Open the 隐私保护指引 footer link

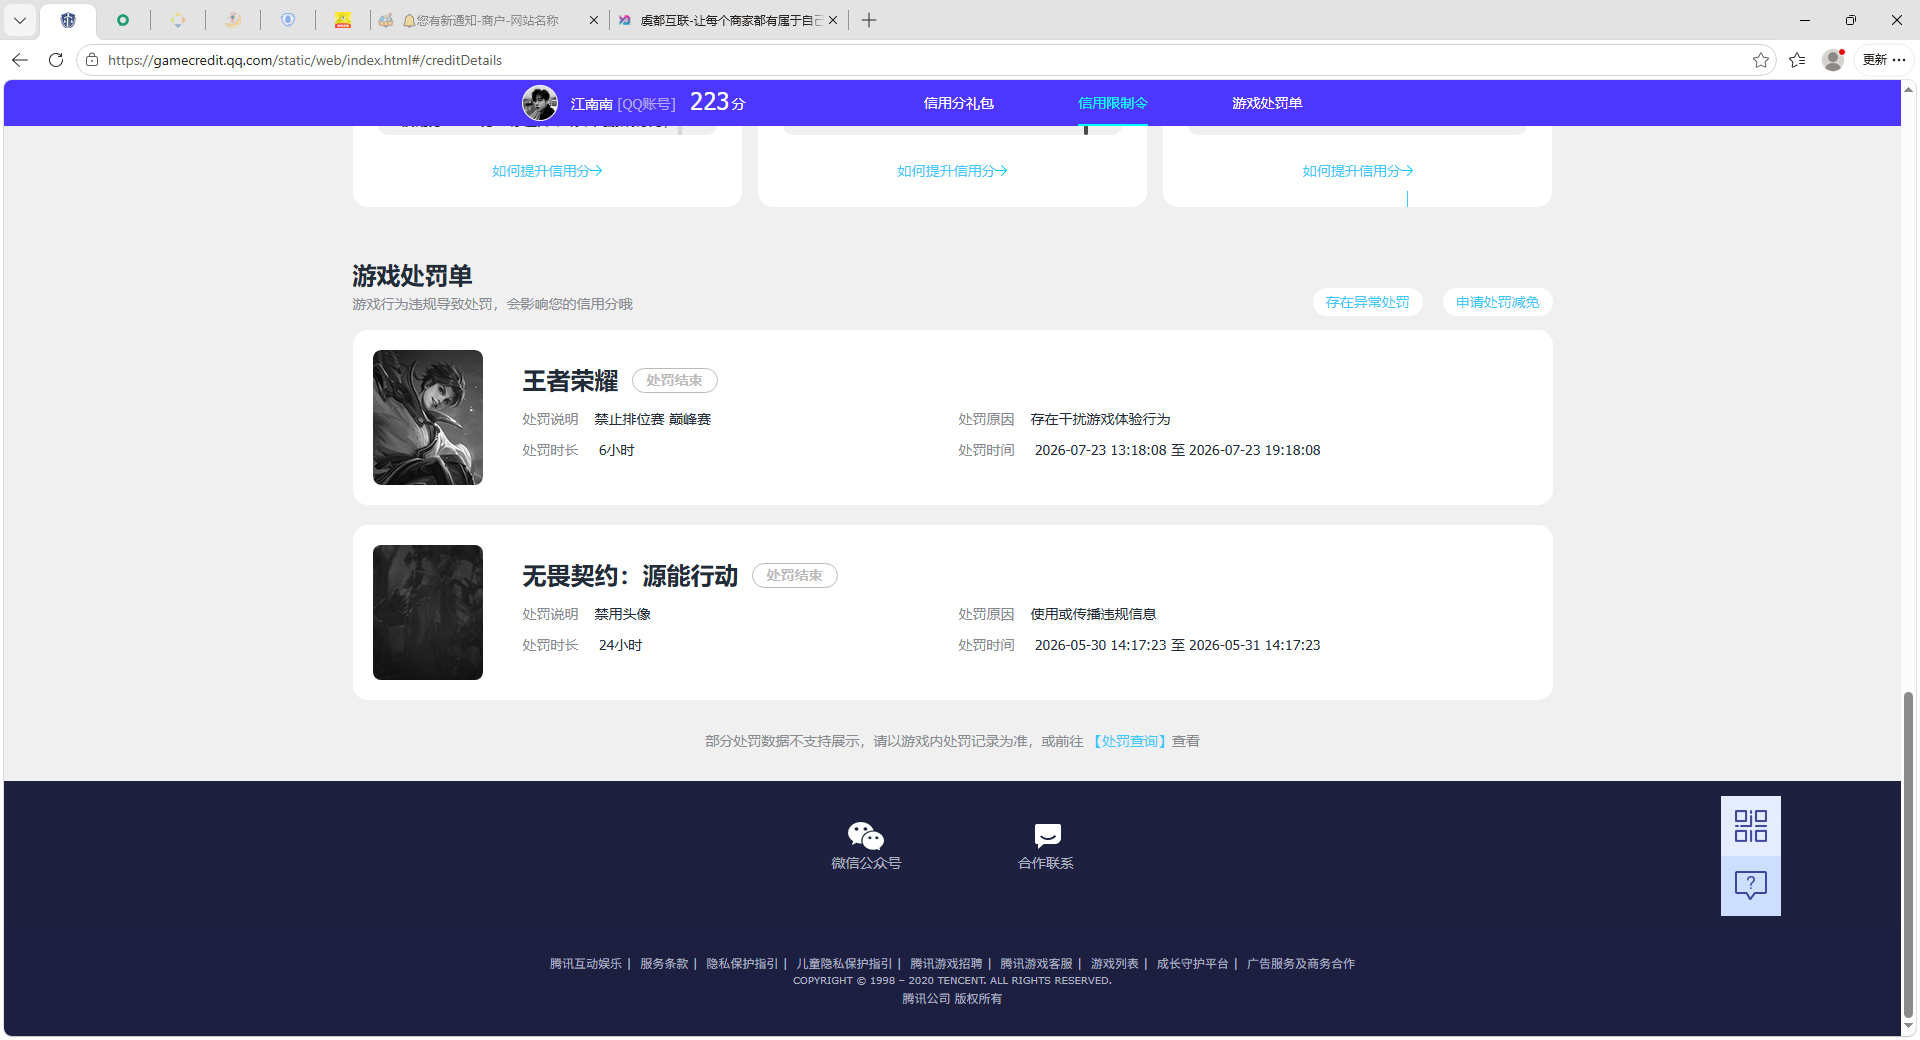742,964
